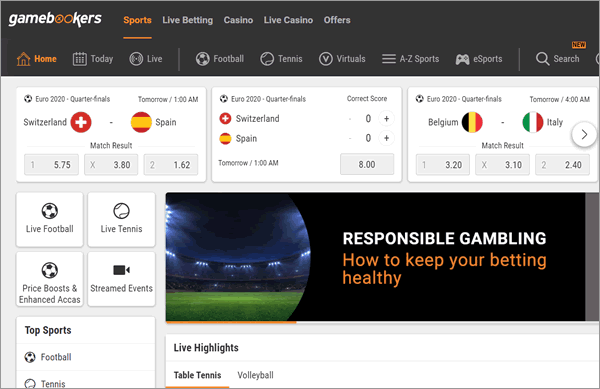Open A-Z Sports hamburger menu
The width and height of the screenshot is (600, 389).
click(389, 59)
